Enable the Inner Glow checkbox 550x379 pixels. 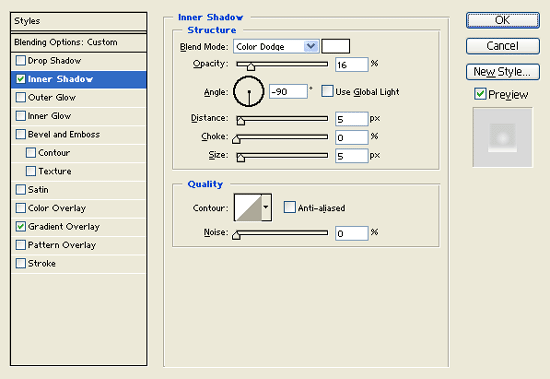click(21, 116)
